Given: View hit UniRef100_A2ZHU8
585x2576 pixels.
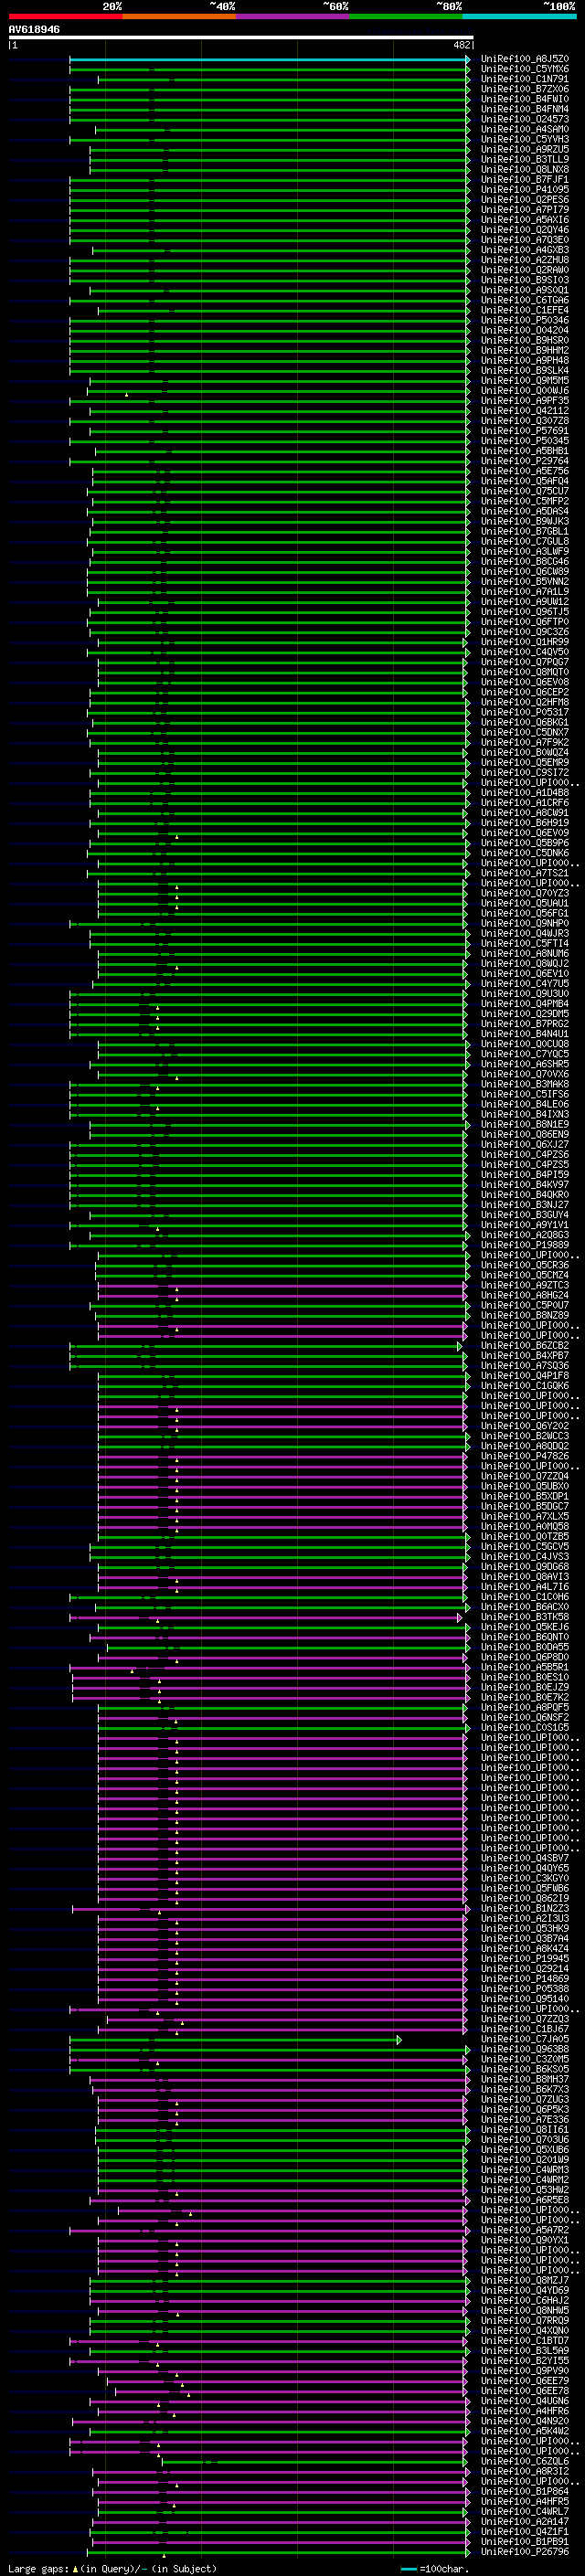Looking at the screenshot, I should pos(525,260).
